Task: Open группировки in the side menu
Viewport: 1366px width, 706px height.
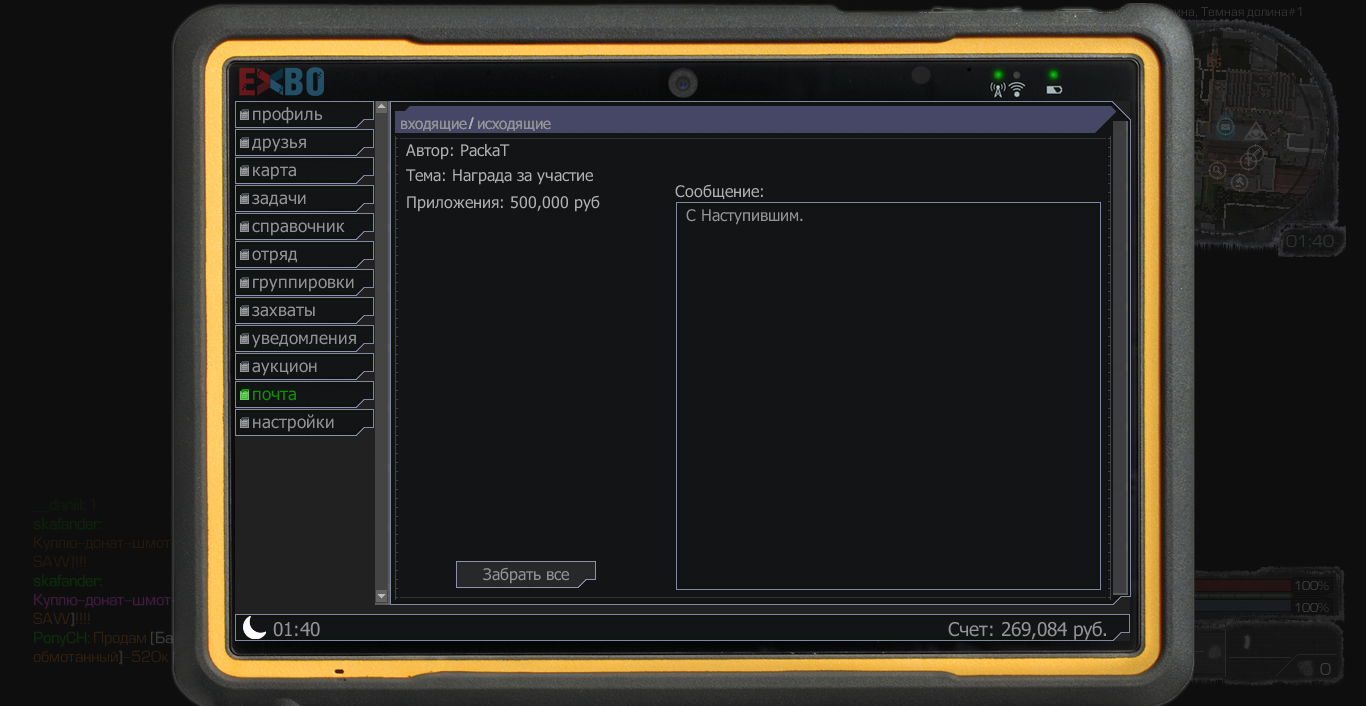Action: click(304, 283)
